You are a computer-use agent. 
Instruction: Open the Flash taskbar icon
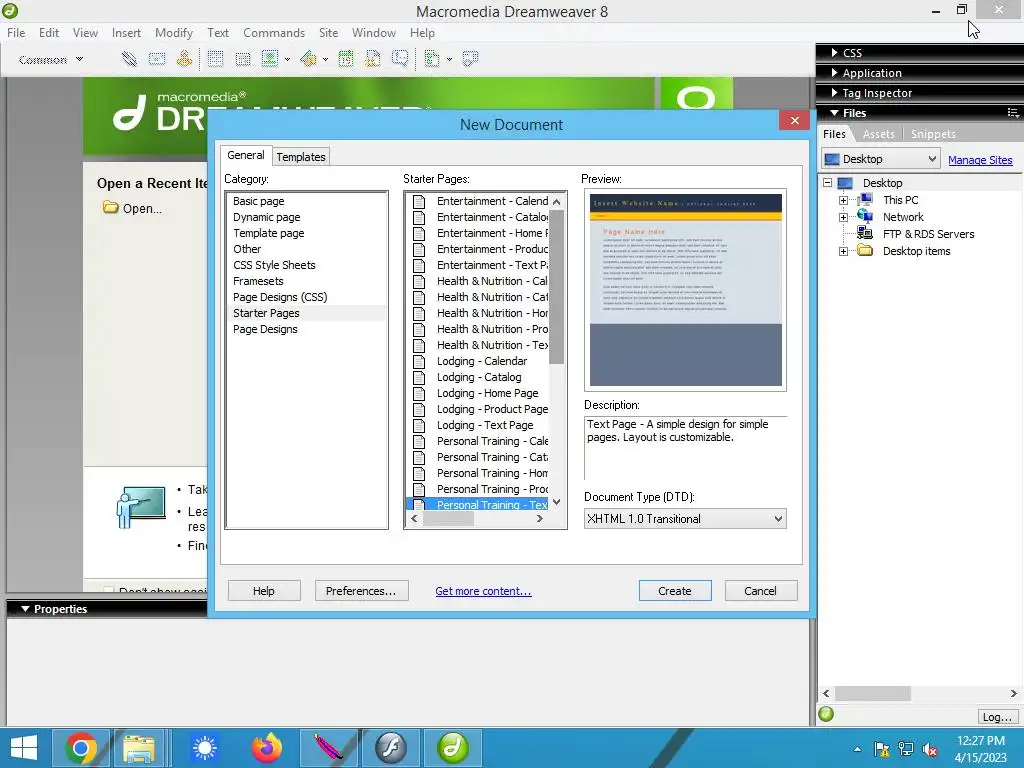(x=391, y=748)
